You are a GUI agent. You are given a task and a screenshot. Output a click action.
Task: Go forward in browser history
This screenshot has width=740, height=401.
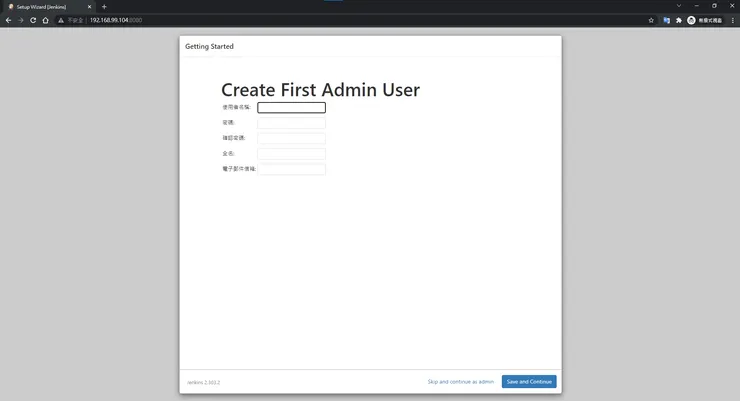click(x=20, y=20)
